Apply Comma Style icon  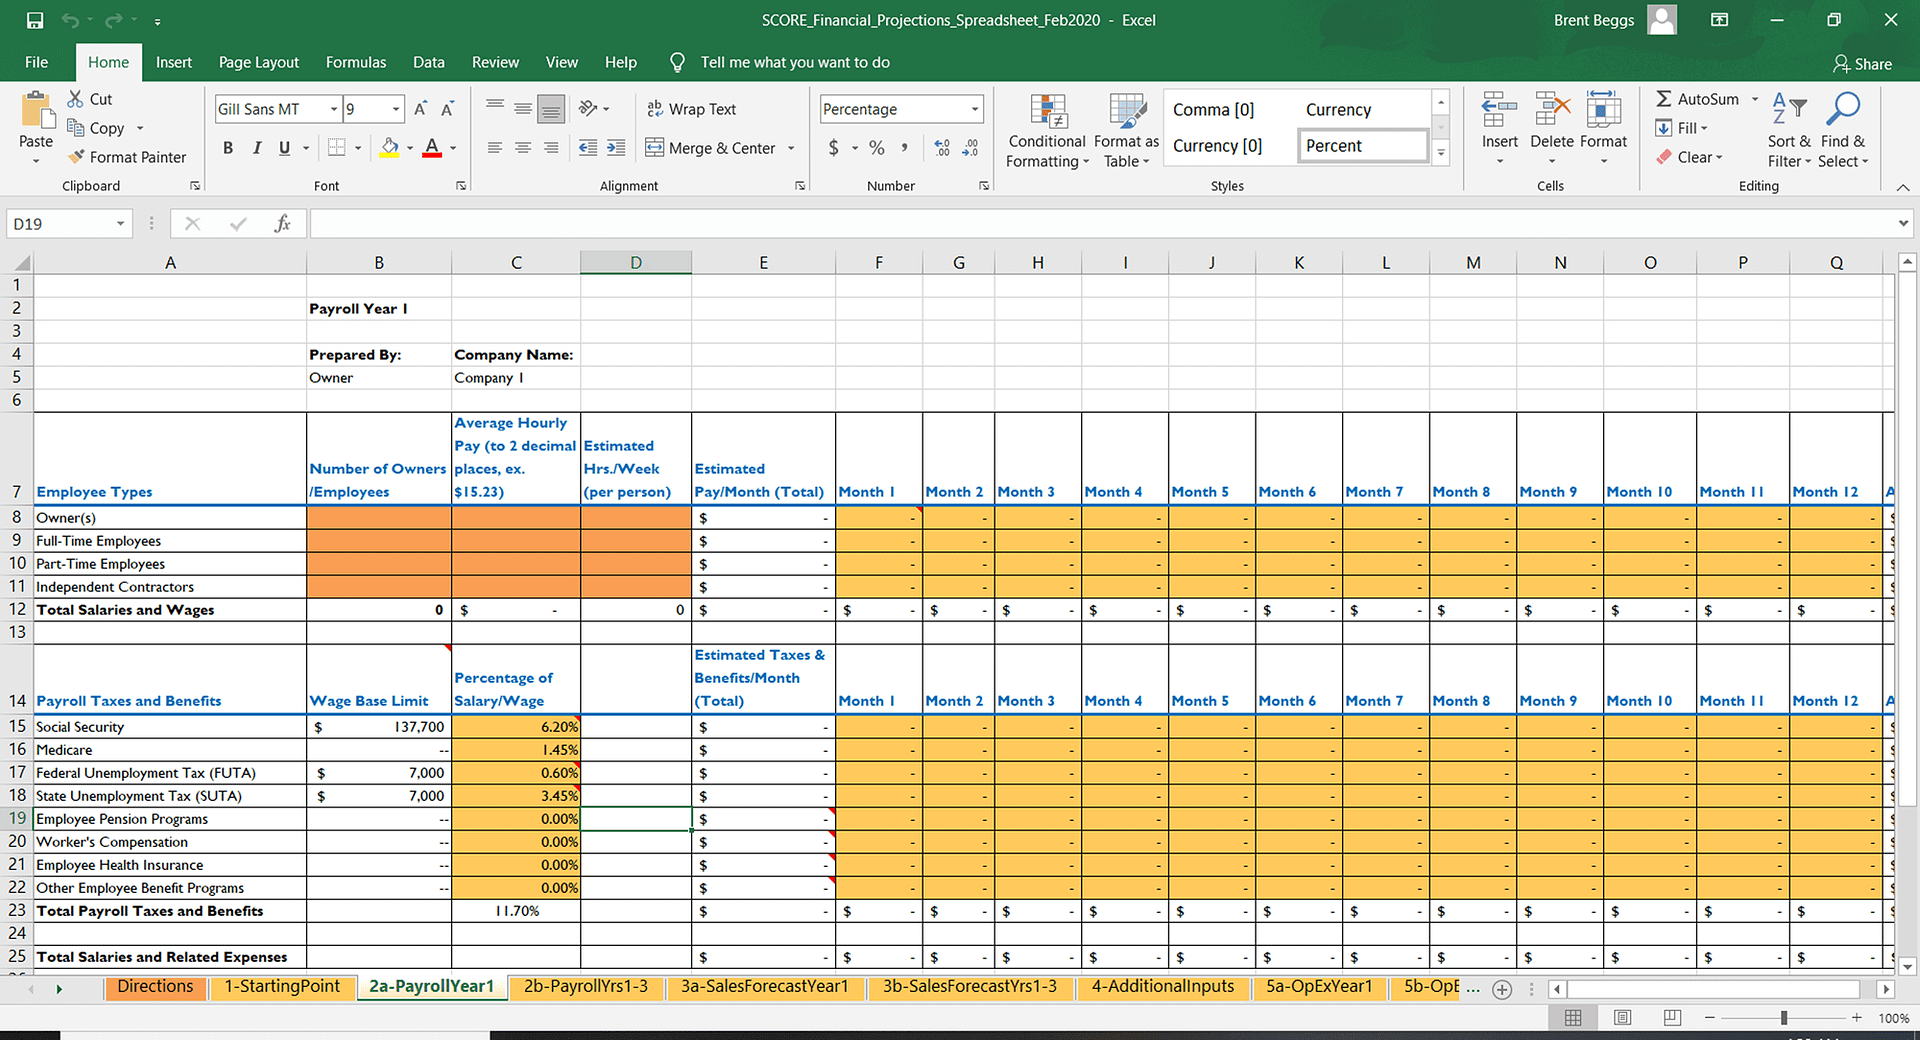click(x=905, y=148)
